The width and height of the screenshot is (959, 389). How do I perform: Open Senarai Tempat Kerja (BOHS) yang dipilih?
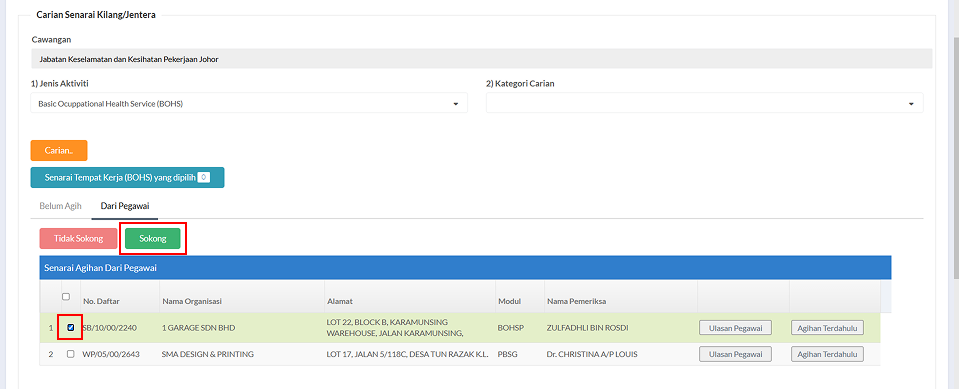click(x=127, y=177)
